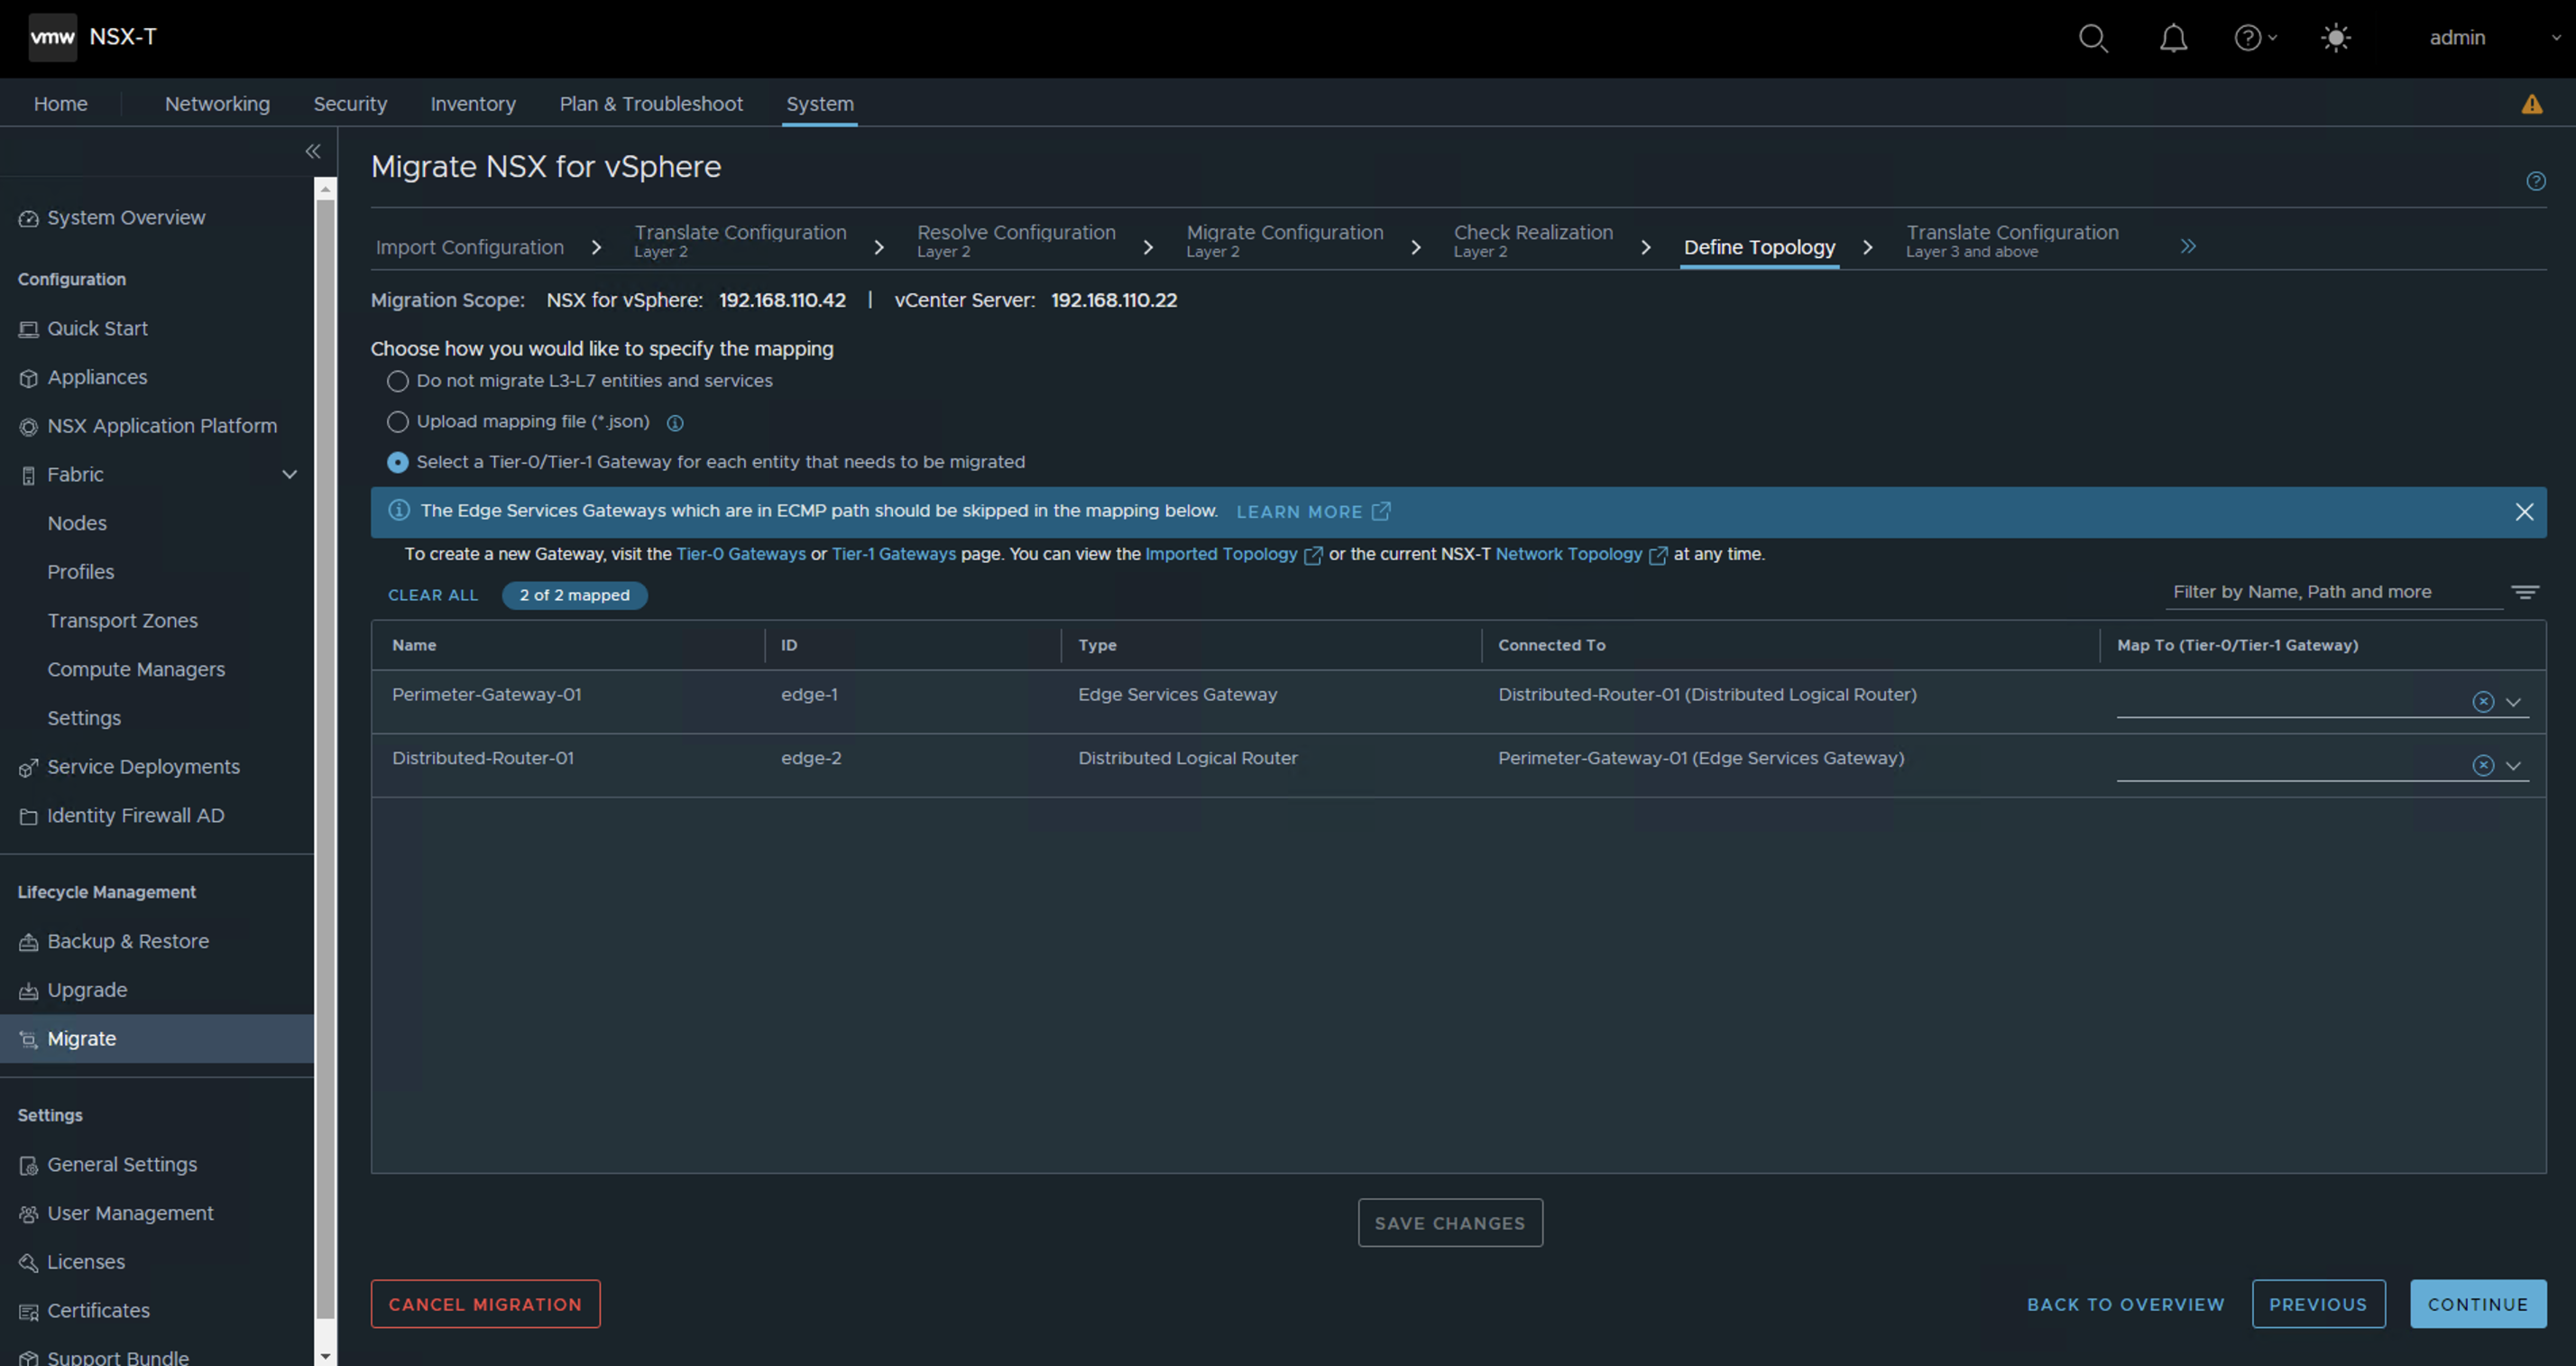Click the Continue button

(2477, 1304)
